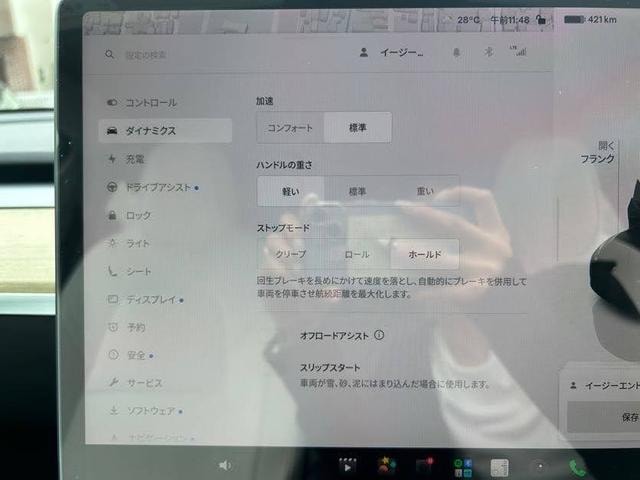Screen dimensions: 640x480
Task: Click the display icon beside ディスプレイ
Action: [113, 299]
